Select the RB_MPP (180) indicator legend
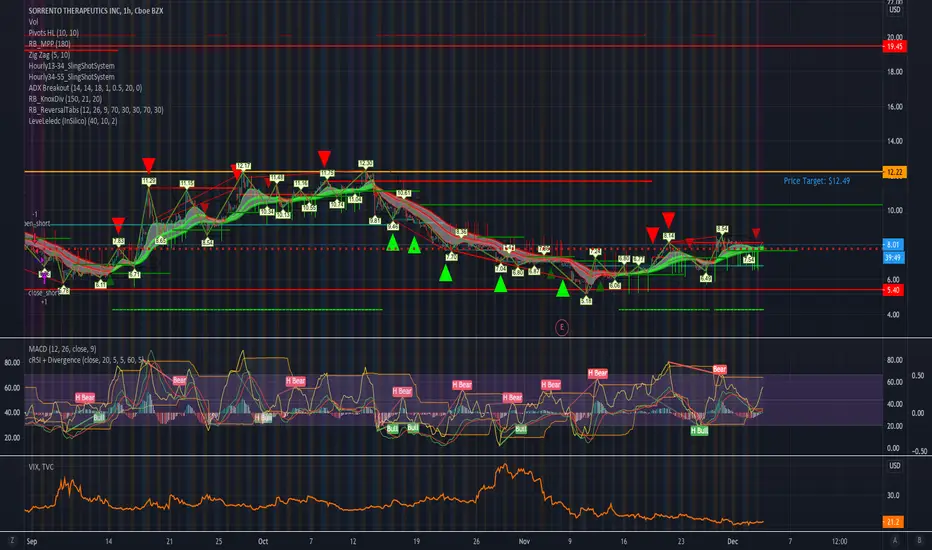This screenshot has width=932, height=550. 49,44
